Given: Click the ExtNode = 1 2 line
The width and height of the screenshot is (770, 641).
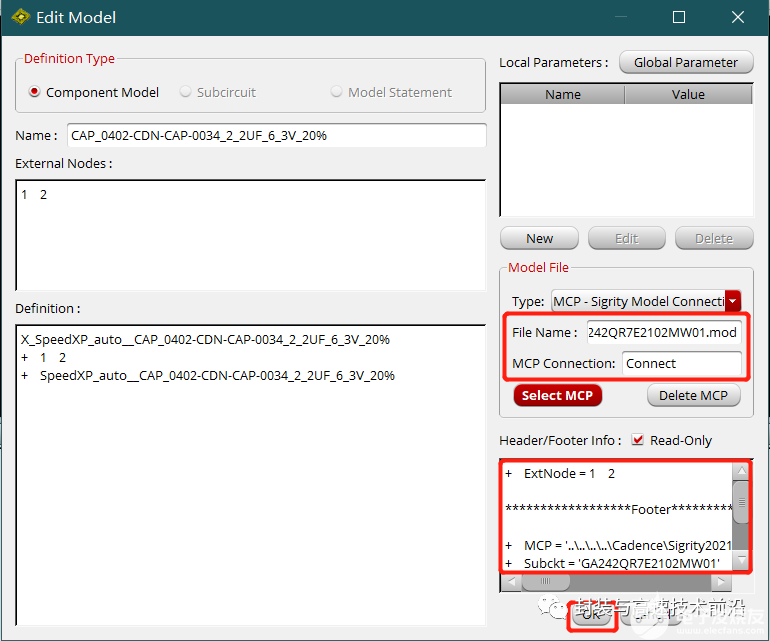Looking at the screenshot, I should point(560,474).
